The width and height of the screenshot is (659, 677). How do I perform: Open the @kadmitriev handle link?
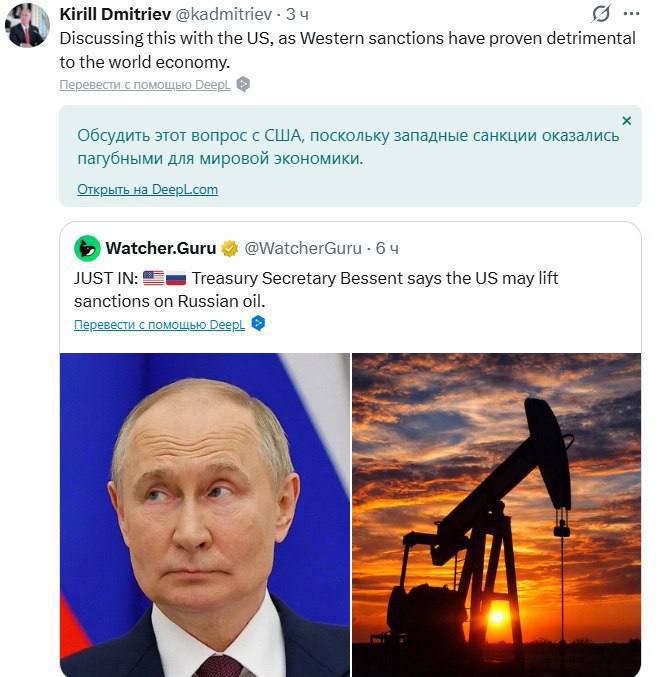pyautogui.click(x=224, y=14)
